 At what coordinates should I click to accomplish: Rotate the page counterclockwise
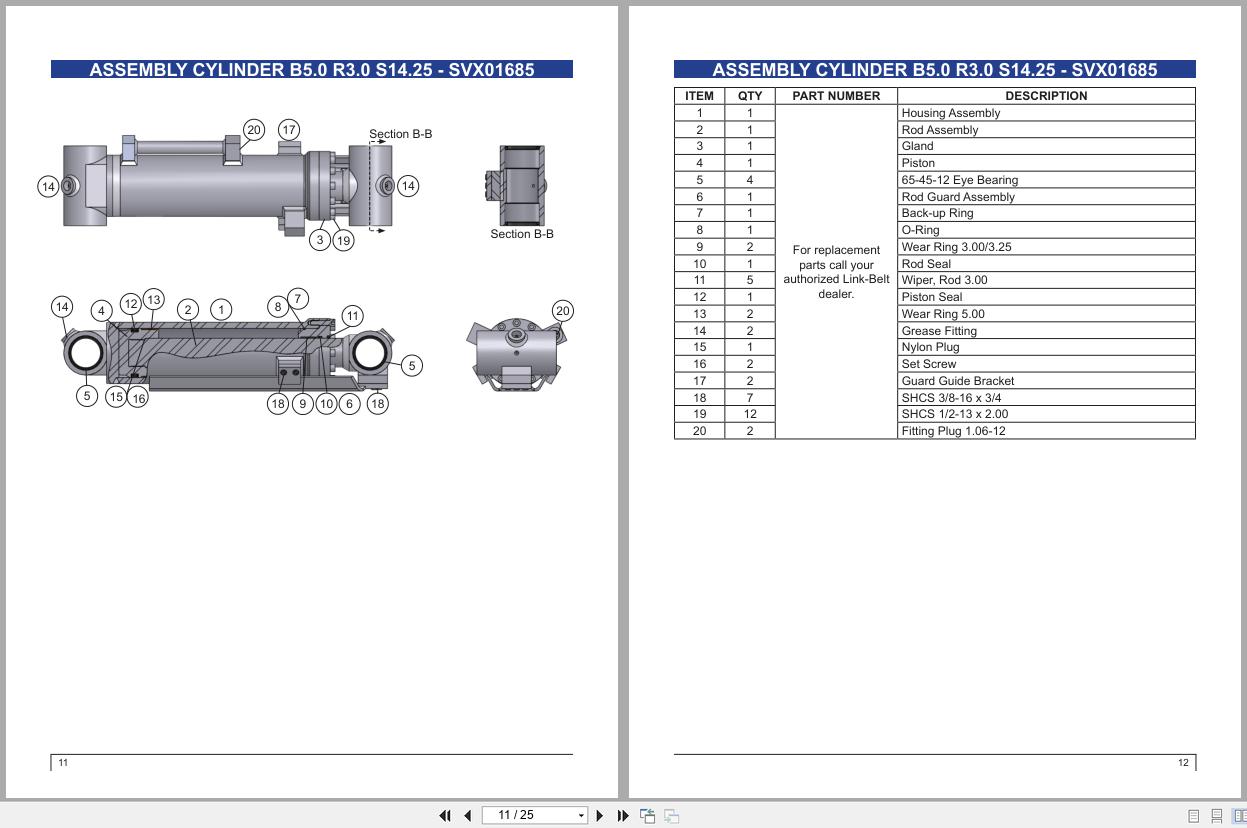[x=648, y=815]
